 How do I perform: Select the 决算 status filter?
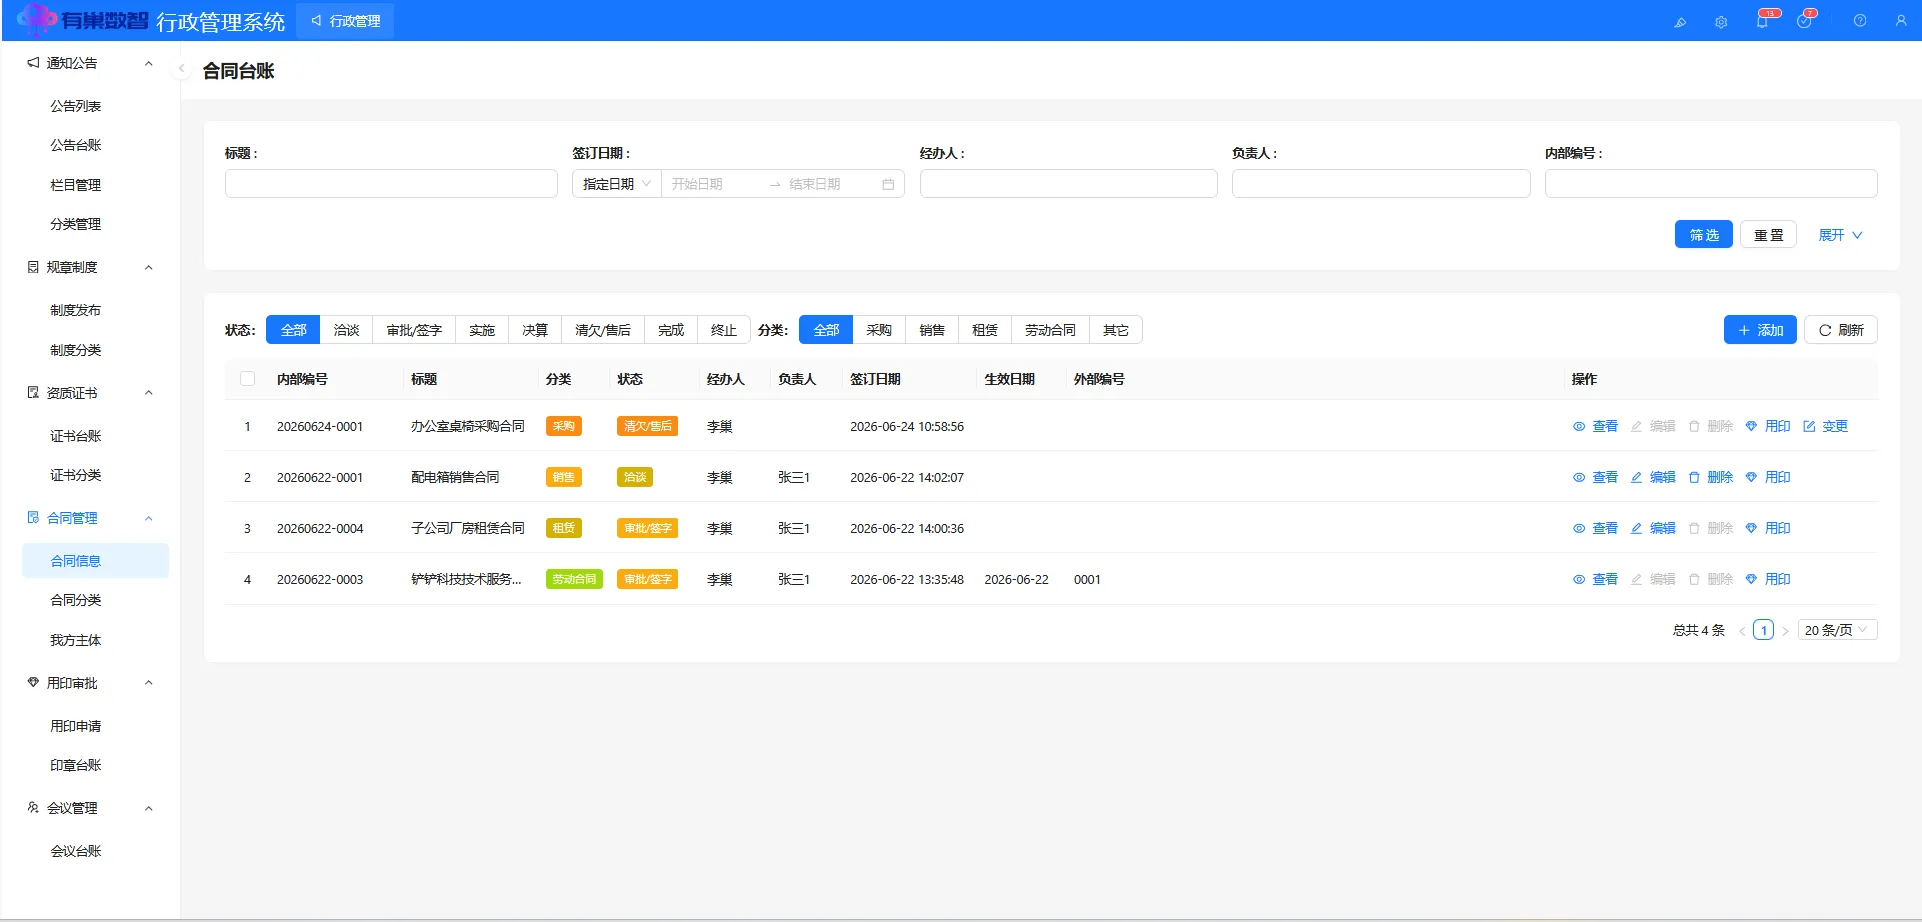[535, 330]
